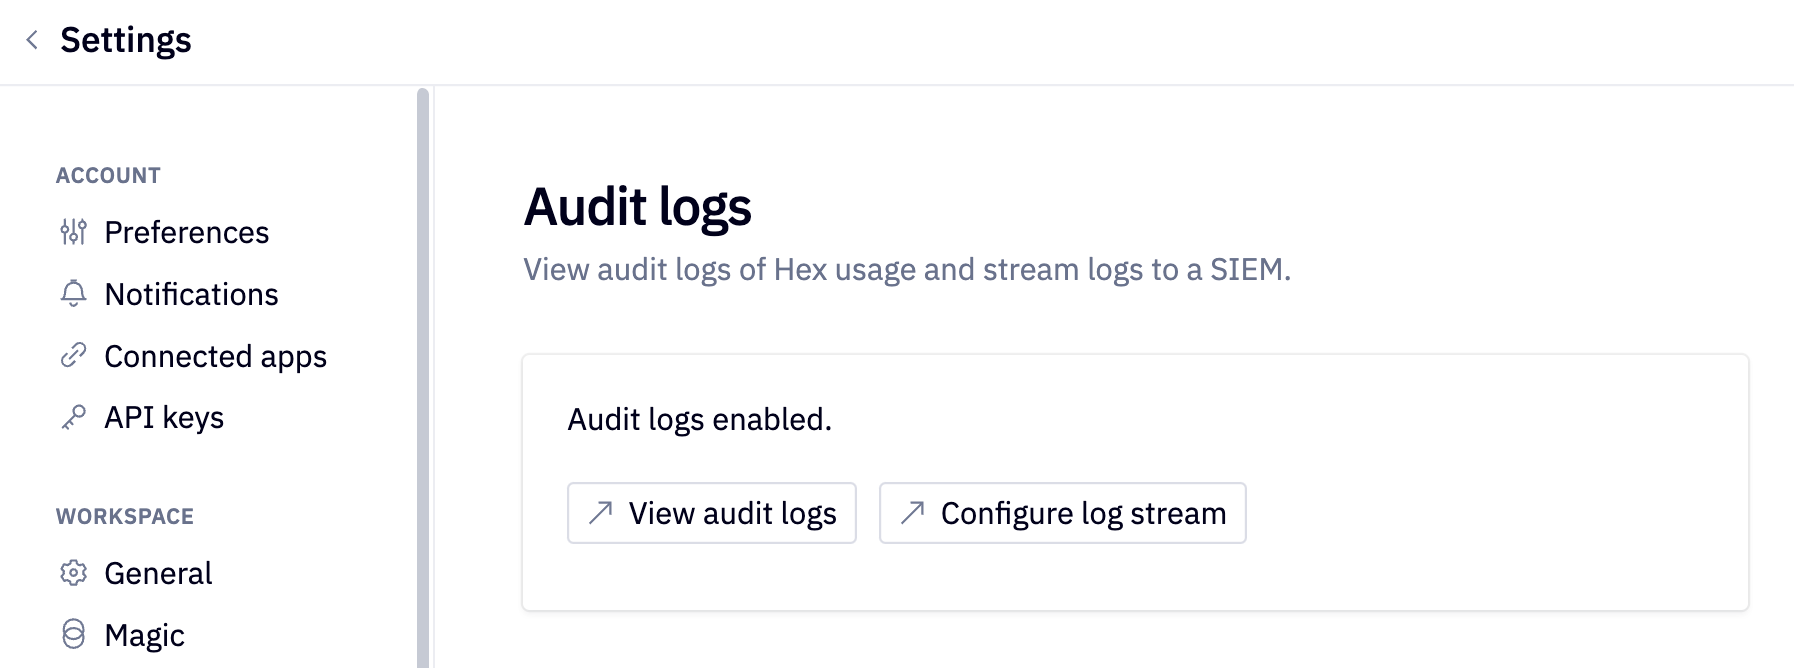Open the Preferences settings page
Screen dimensions: 1794x668
[x=186, y=232]
